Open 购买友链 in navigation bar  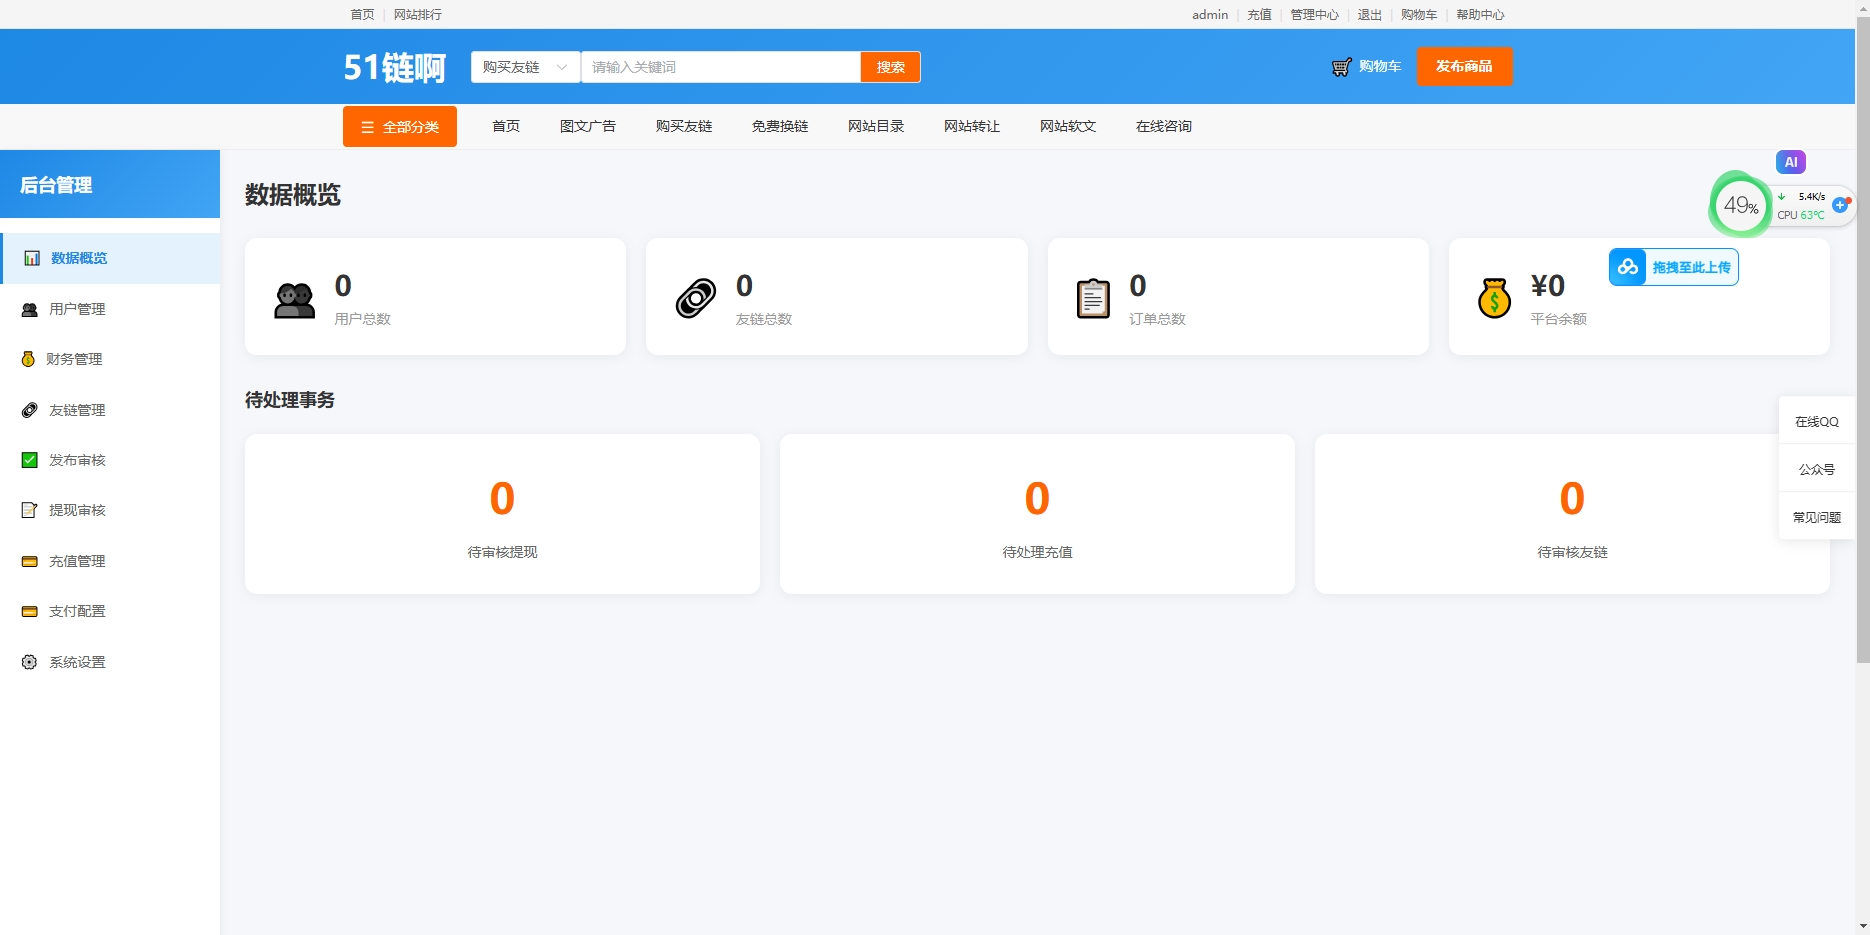tap(684, 126)
